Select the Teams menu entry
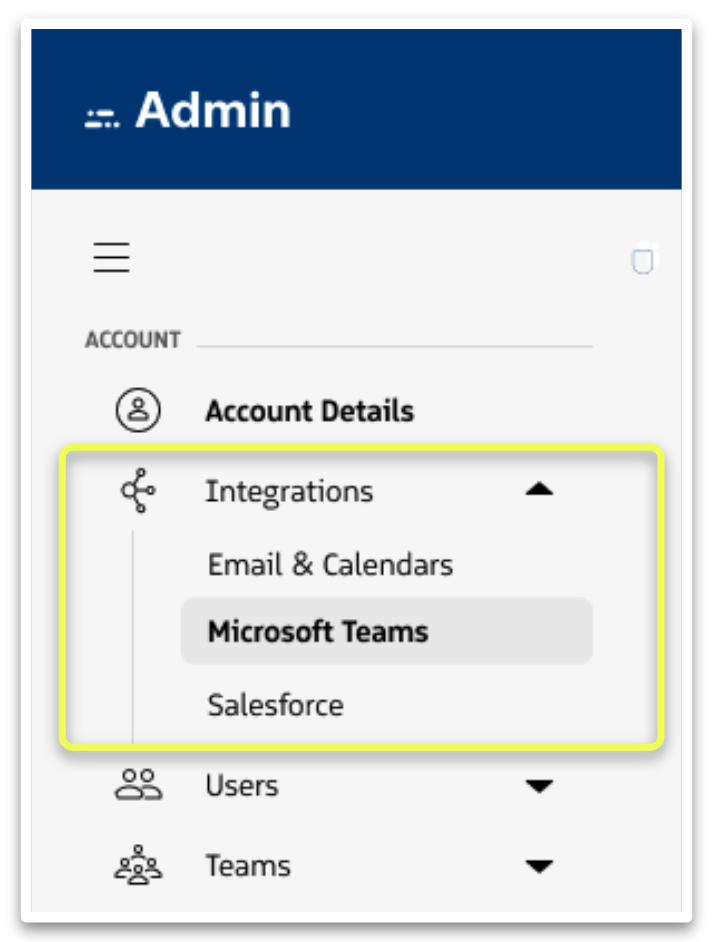 (x=247, y=866)
